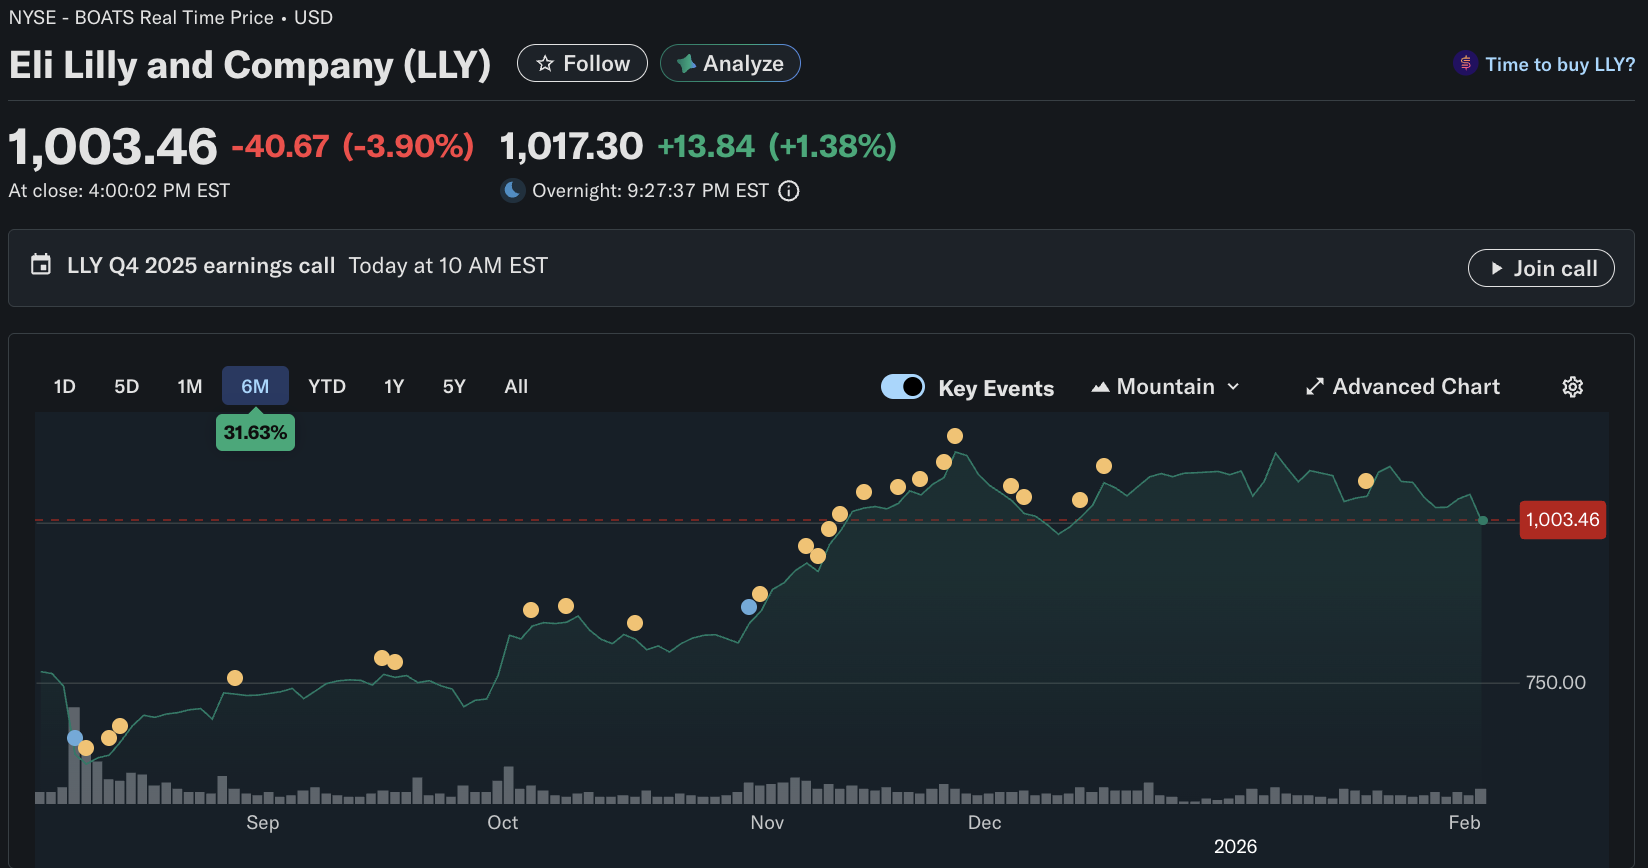Click the overnight price 1,017.30

(571, 146)
